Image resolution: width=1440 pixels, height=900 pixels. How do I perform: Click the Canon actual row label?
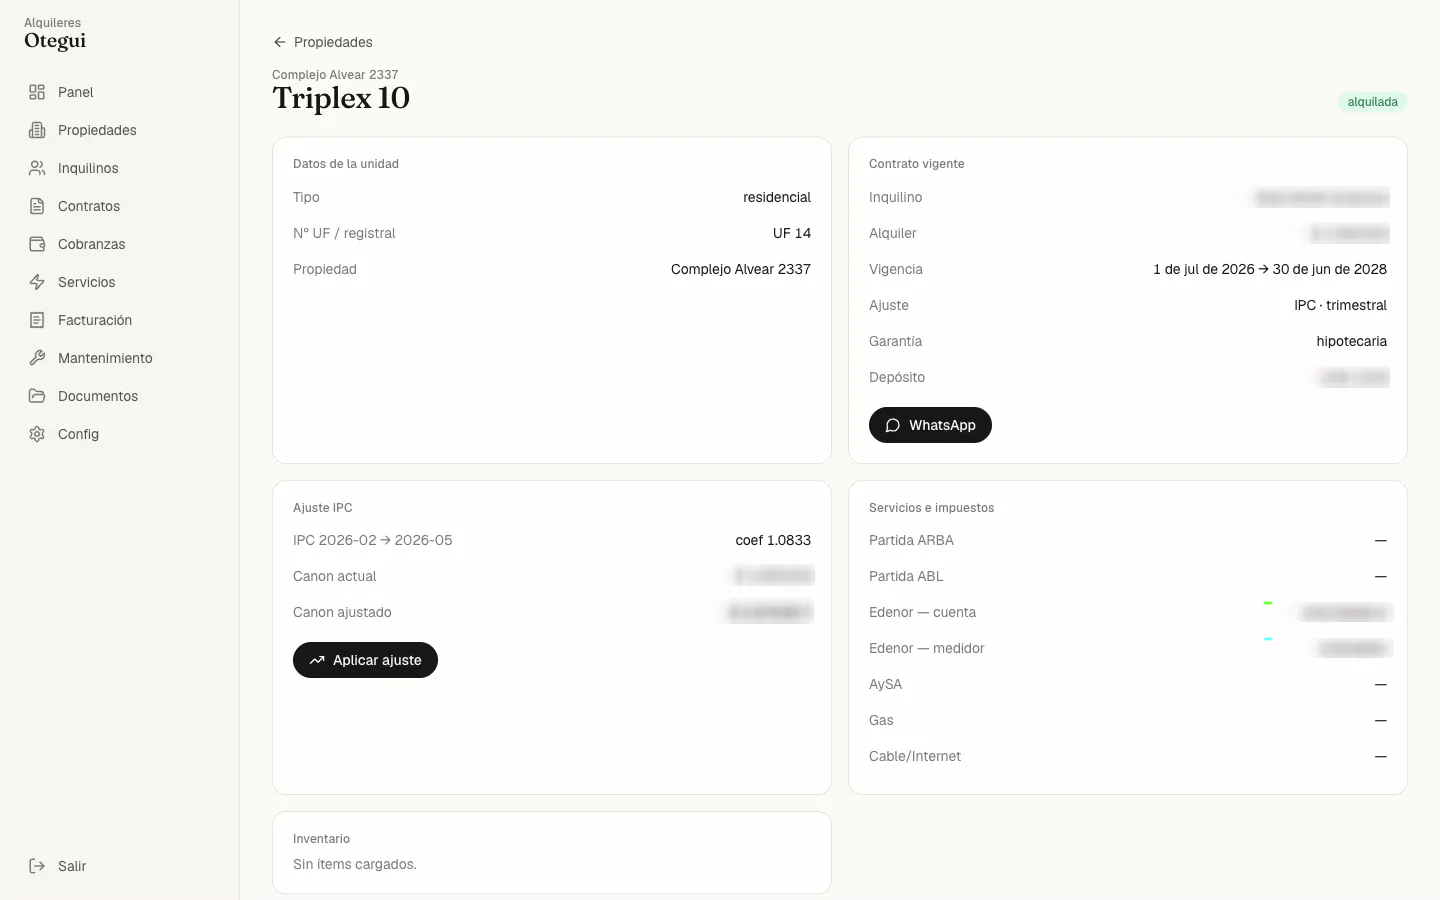(334, 576)
